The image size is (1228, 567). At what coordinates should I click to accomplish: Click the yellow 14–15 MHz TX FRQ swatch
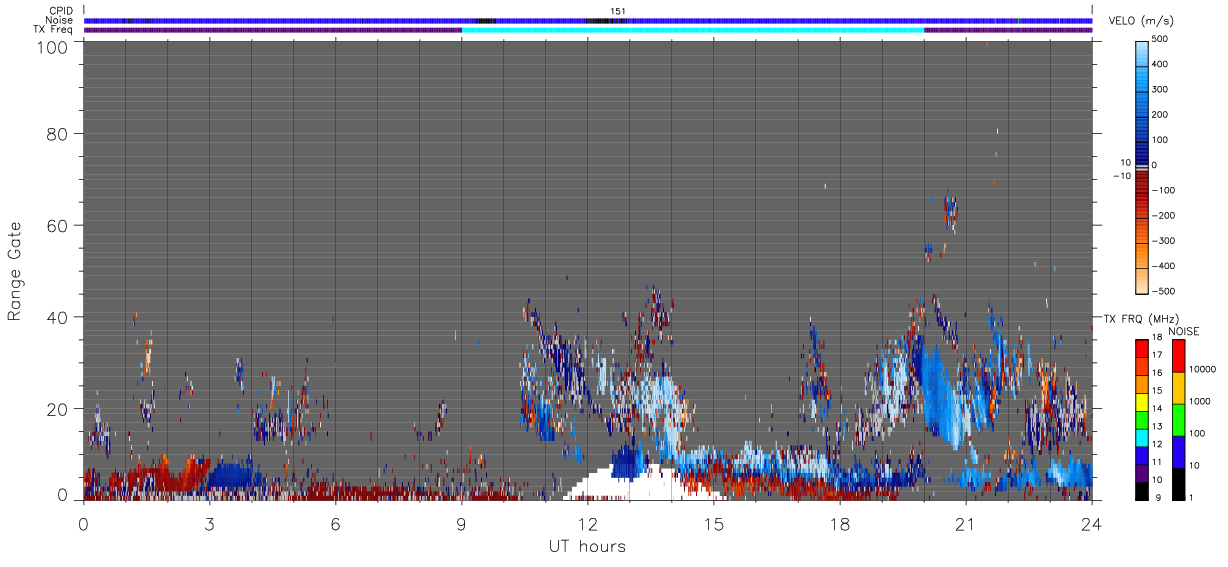pos(1141,402)
